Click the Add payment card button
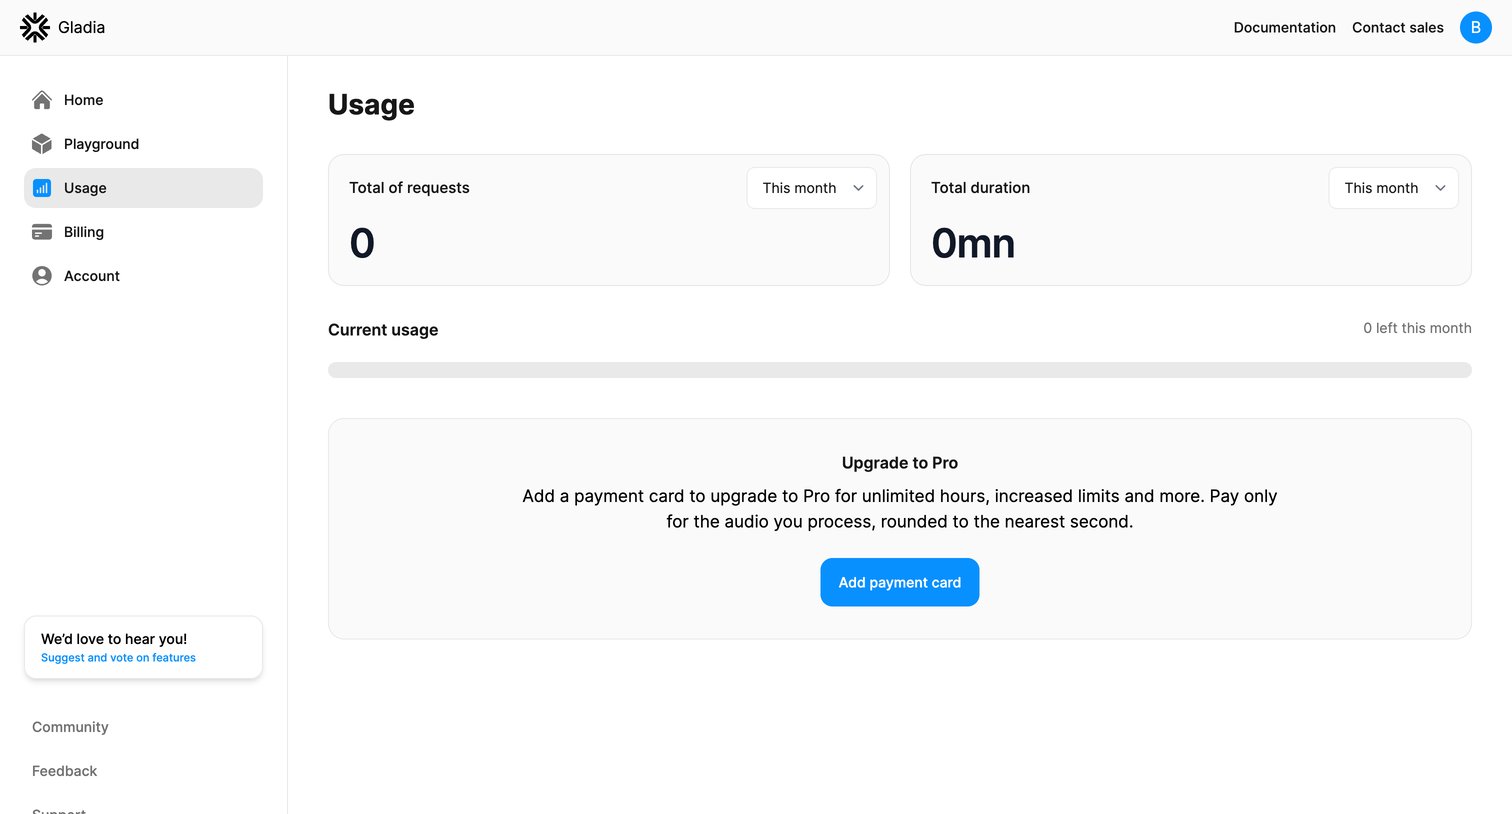This screenshot has width=1512, height=814. [x=900, y=582]
